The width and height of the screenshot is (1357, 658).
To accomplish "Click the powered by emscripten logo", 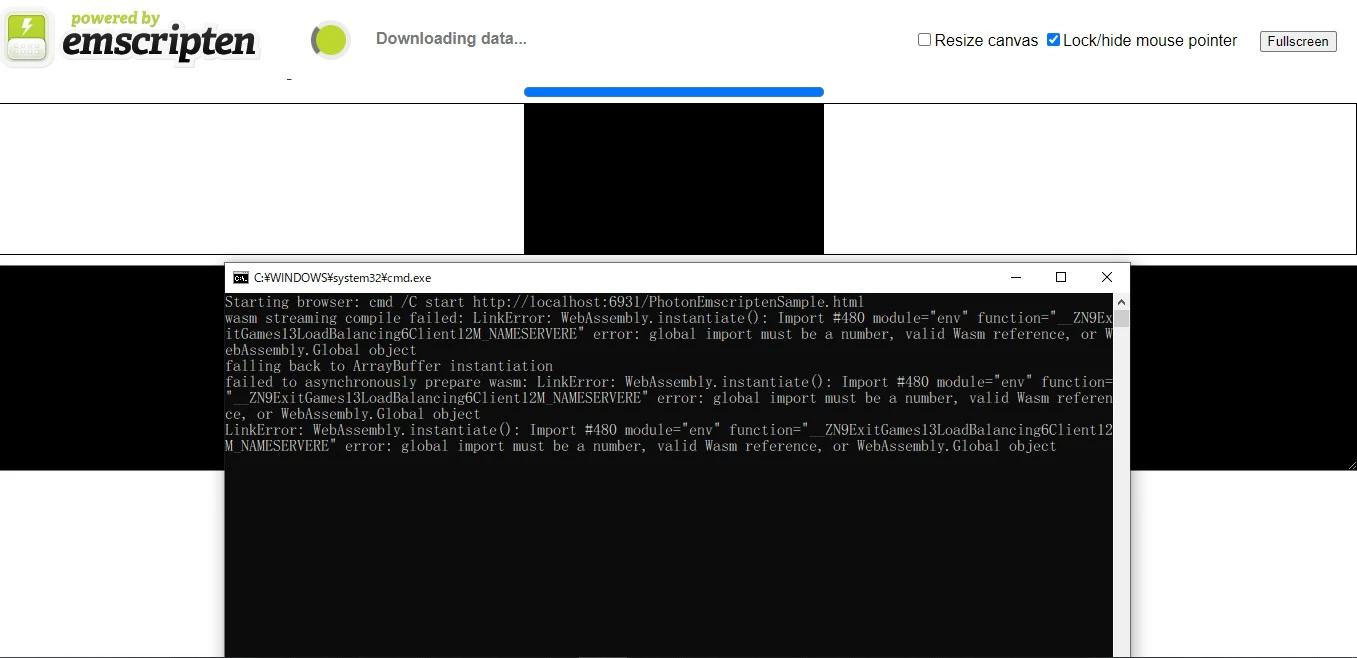I will coord(130,38).
